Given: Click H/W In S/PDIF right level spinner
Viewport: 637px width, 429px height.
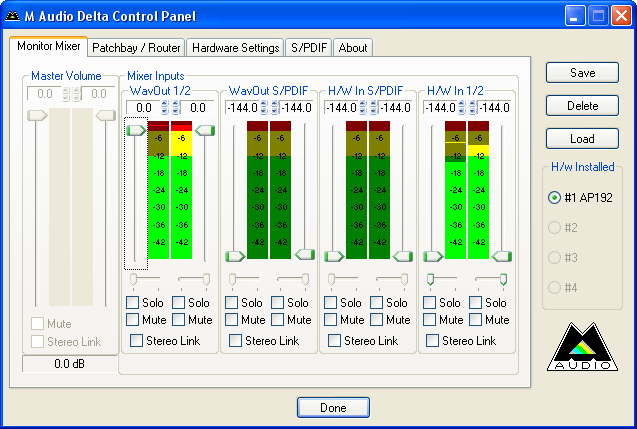Looking at the screenshot, I should coord(374,108).
